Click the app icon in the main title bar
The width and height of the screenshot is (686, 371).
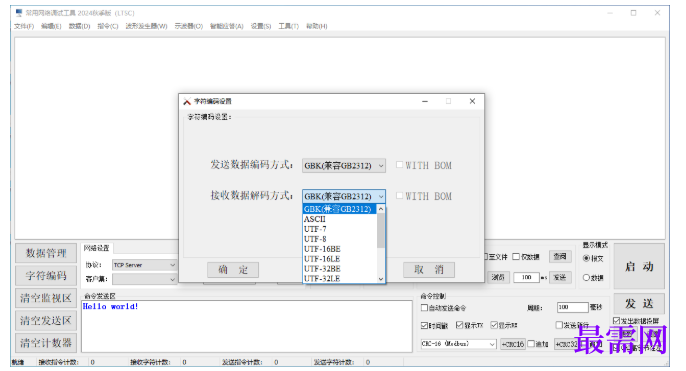coord(19,13)
